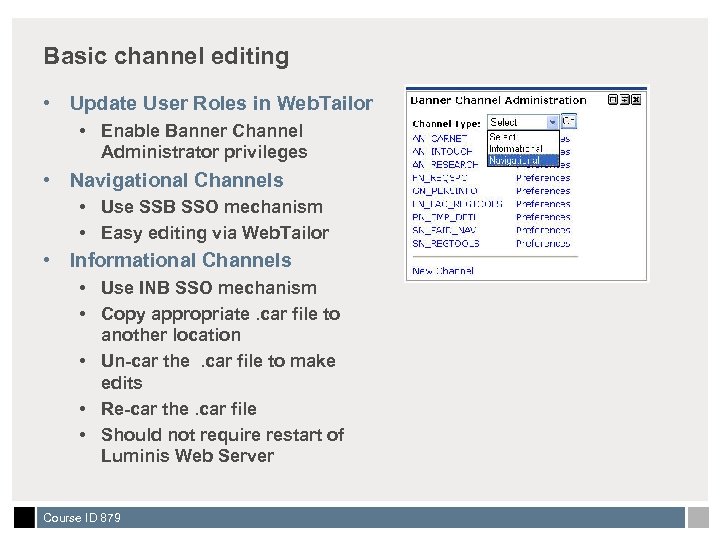This screenshot has height=540, width=720.
Task: Click Preferences for the GN_PERSINFO row
Action: [543, 191]
